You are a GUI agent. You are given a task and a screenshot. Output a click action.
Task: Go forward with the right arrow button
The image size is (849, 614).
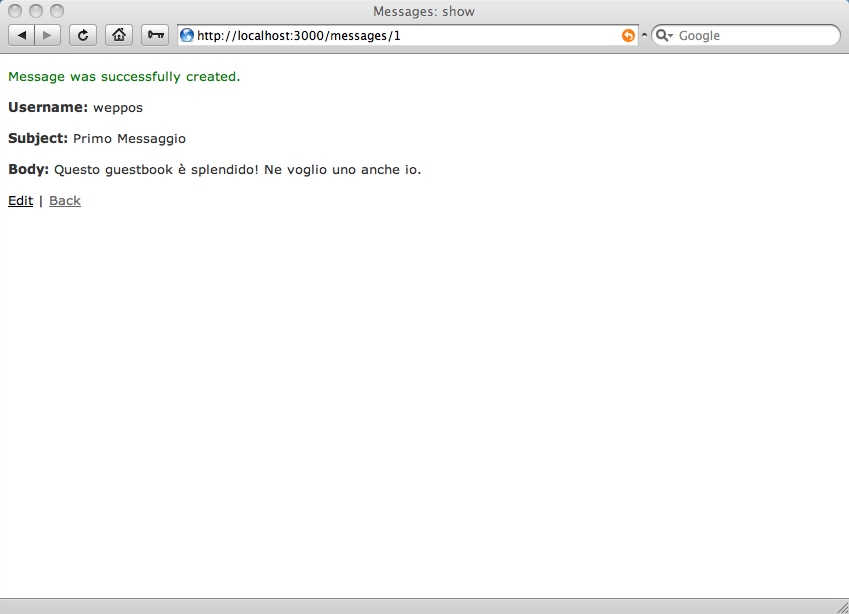pos(48,35)
